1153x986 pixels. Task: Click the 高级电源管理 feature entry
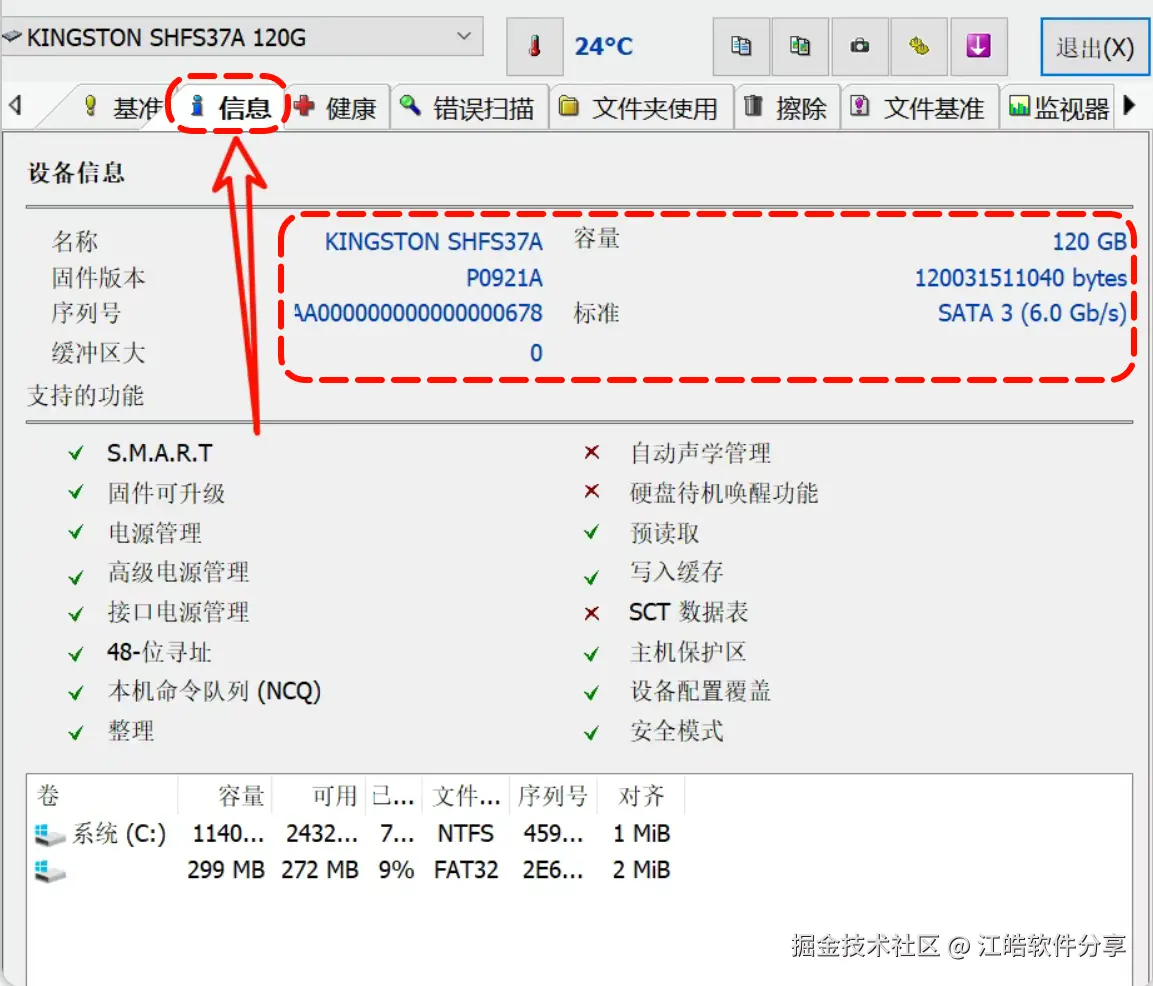(x=178, y=572)
